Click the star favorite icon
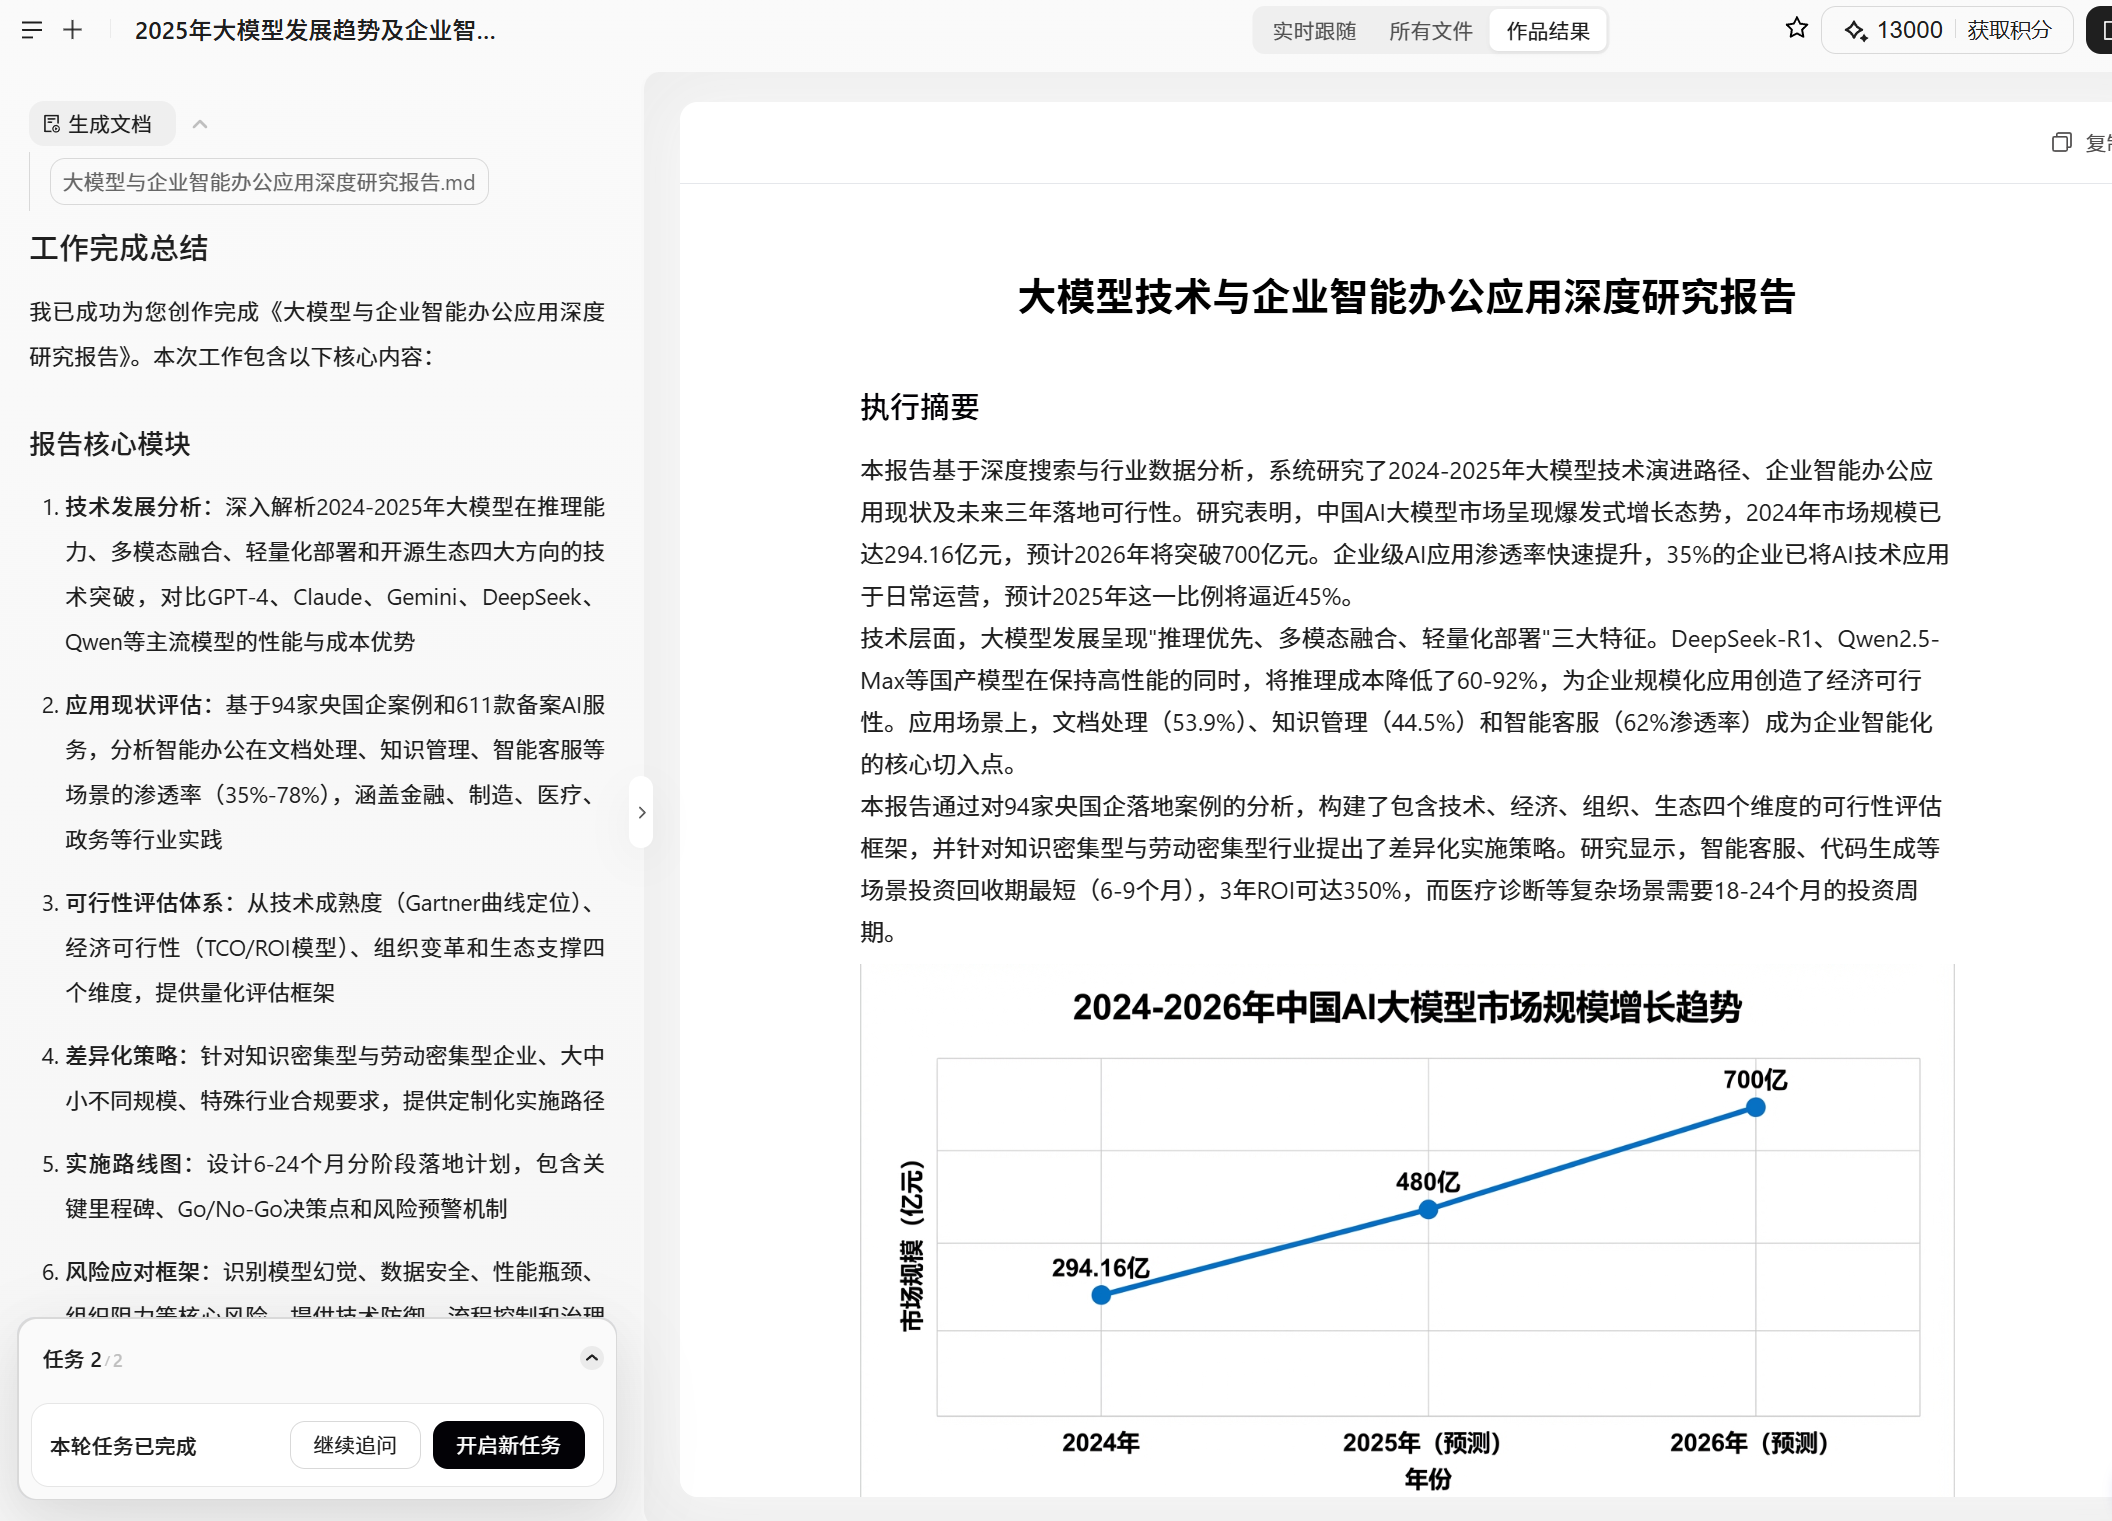Image resolution: width=2112 pixels, height=1521 pixels. click(1796, 29)
